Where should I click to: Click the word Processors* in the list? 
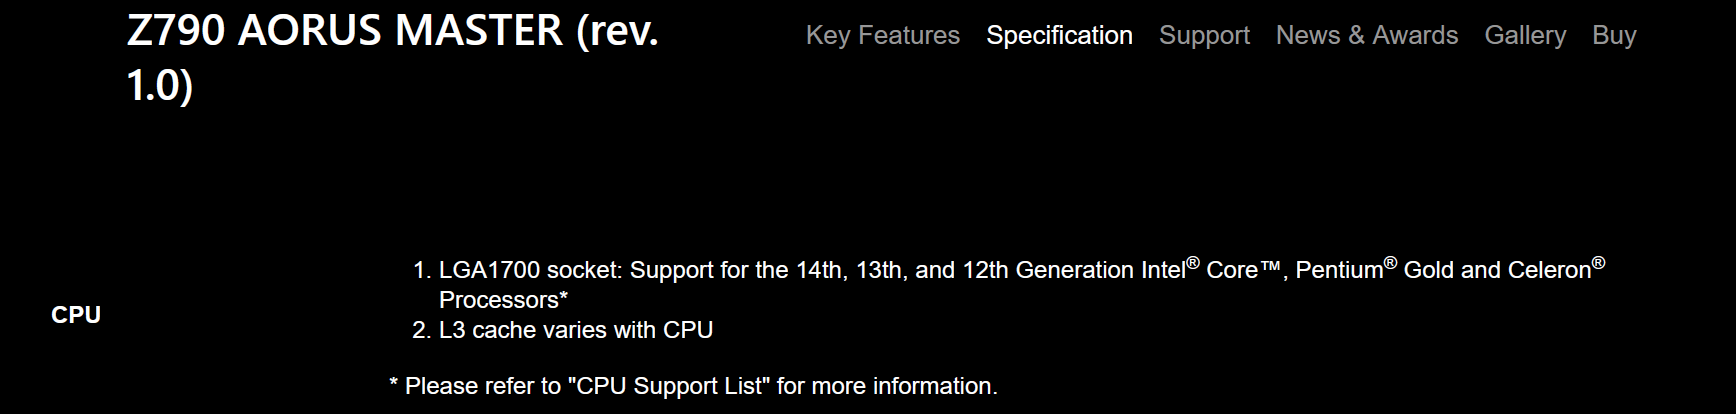503,300
